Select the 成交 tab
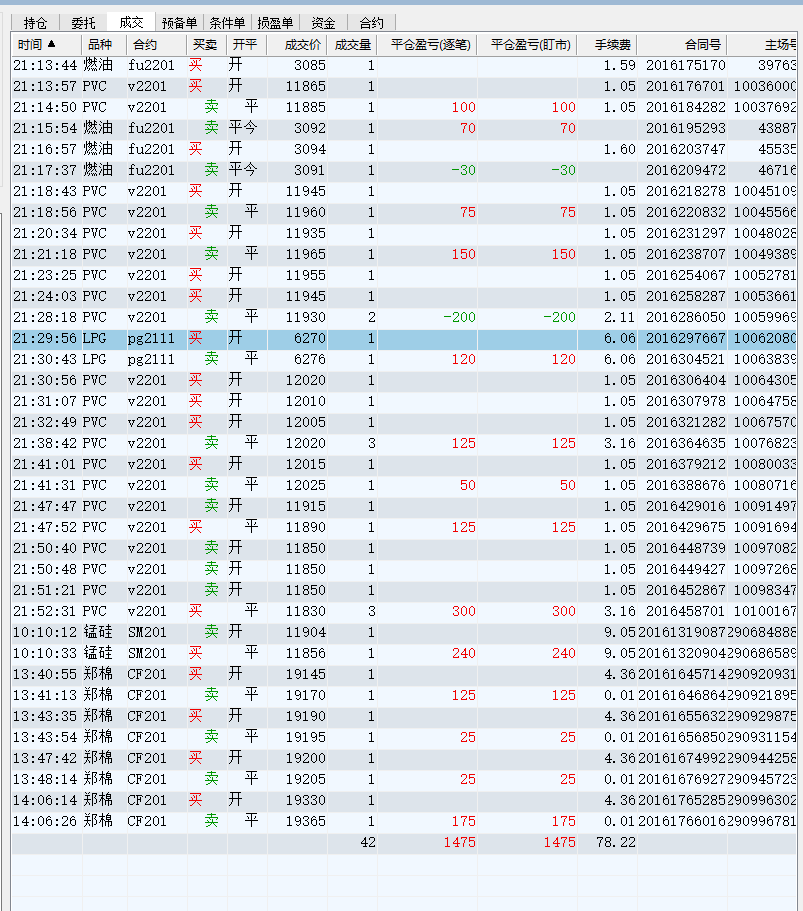 click(131, 22)
